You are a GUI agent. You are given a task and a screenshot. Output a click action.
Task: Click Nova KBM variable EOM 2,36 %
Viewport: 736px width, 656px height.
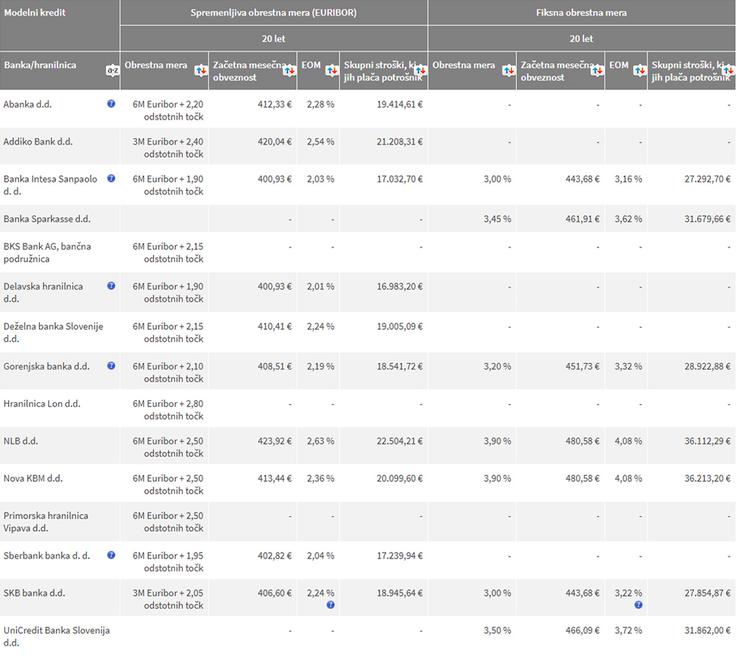(321, 478)
